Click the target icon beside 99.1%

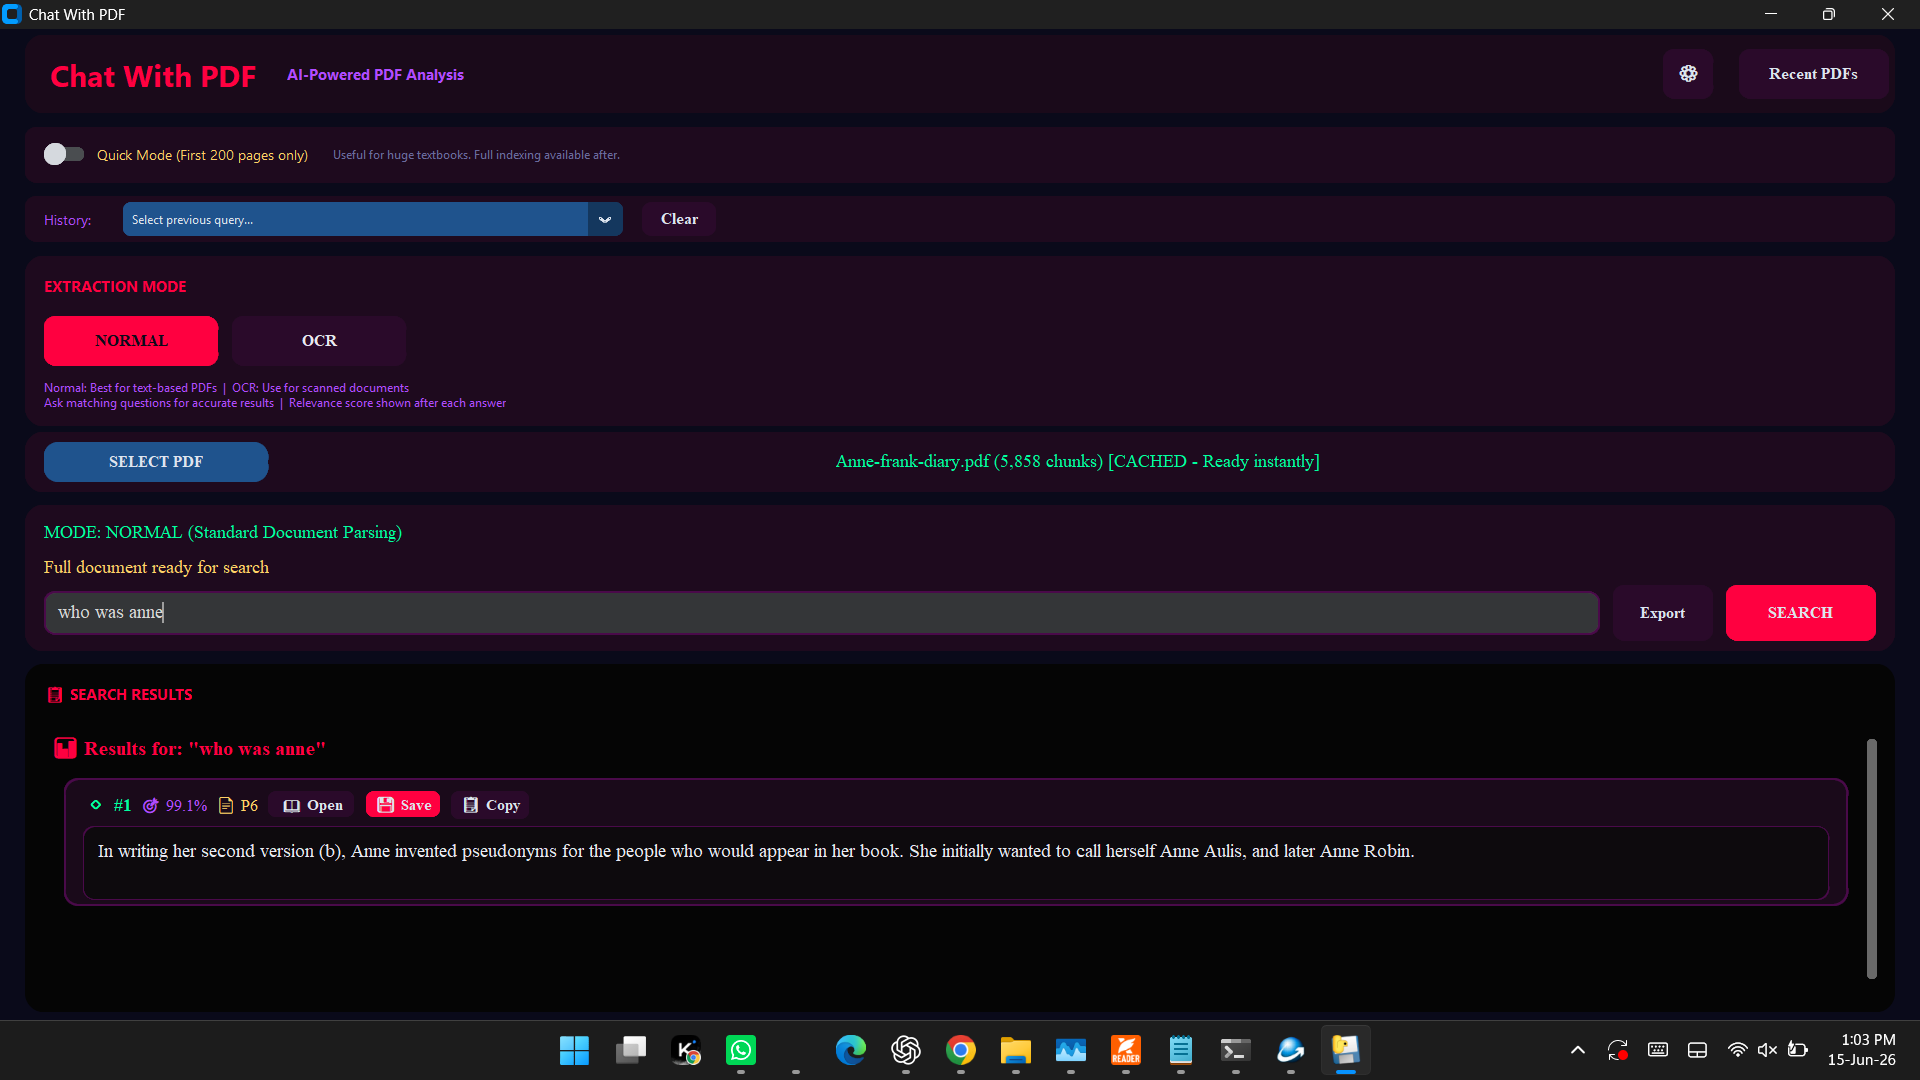151,806
